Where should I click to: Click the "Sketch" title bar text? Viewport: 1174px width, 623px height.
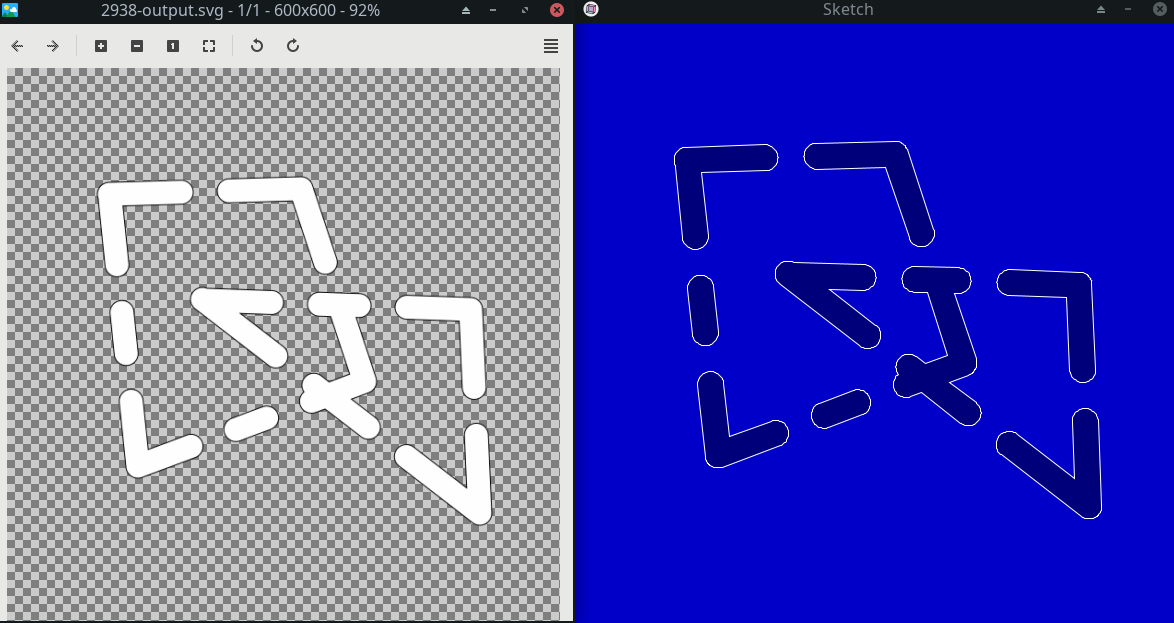[847, 10]
